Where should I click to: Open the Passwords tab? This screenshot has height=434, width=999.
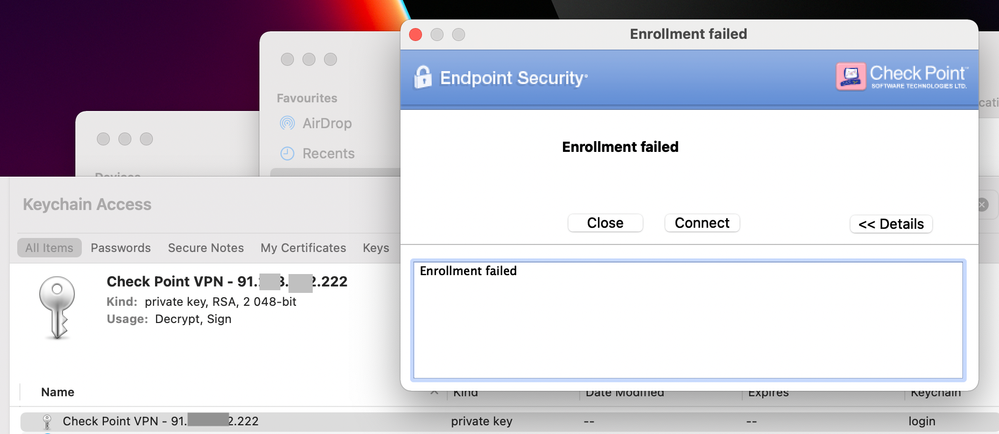pos(120,248)
